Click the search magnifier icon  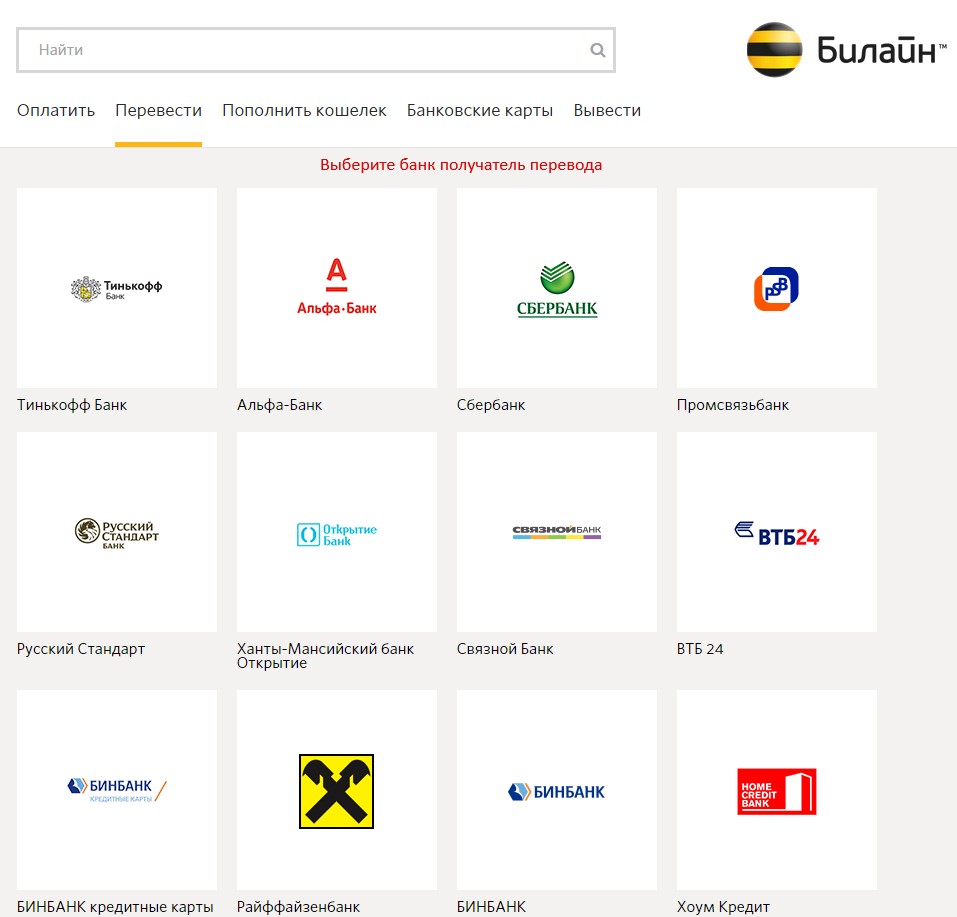point(598,50)
